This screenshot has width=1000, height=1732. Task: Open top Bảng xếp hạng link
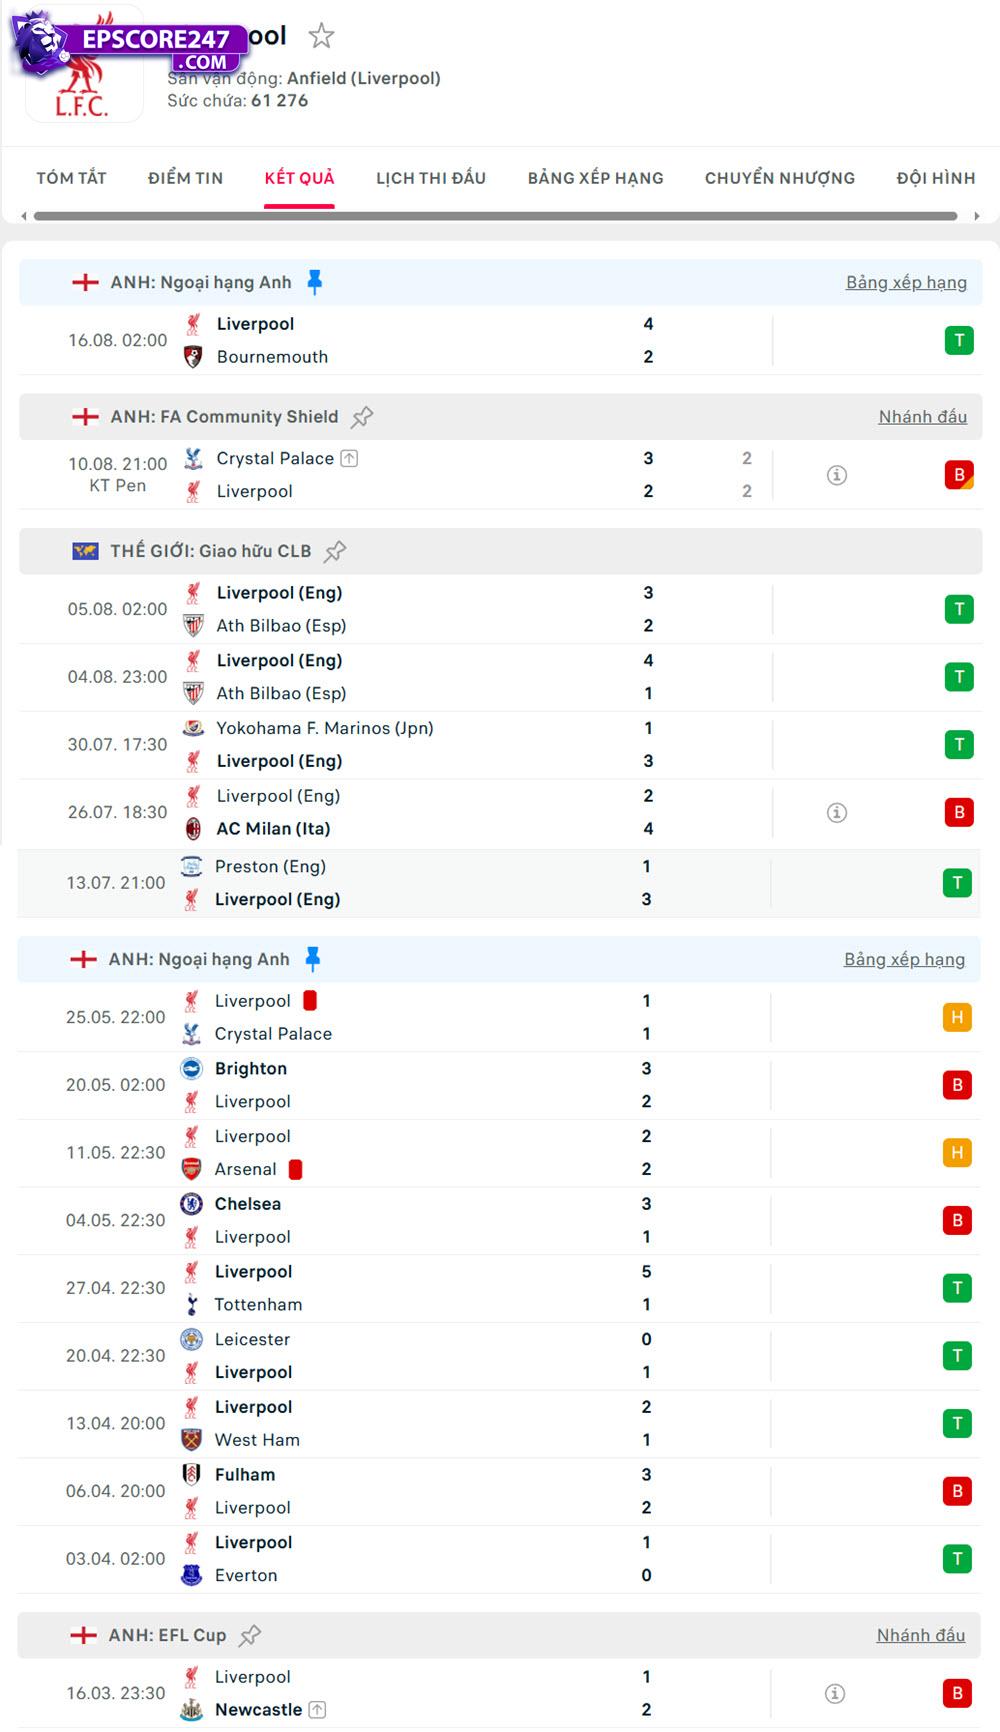[x=906, y=283]
